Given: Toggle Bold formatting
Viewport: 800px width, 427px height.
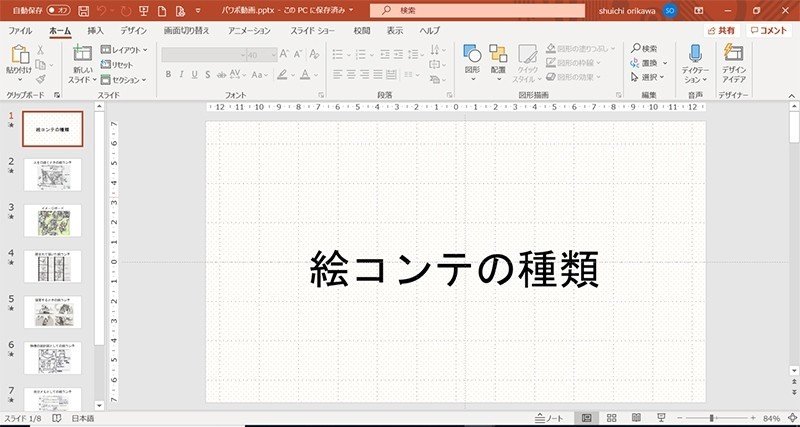Looking at the screenshot, I should pos(168,74).
